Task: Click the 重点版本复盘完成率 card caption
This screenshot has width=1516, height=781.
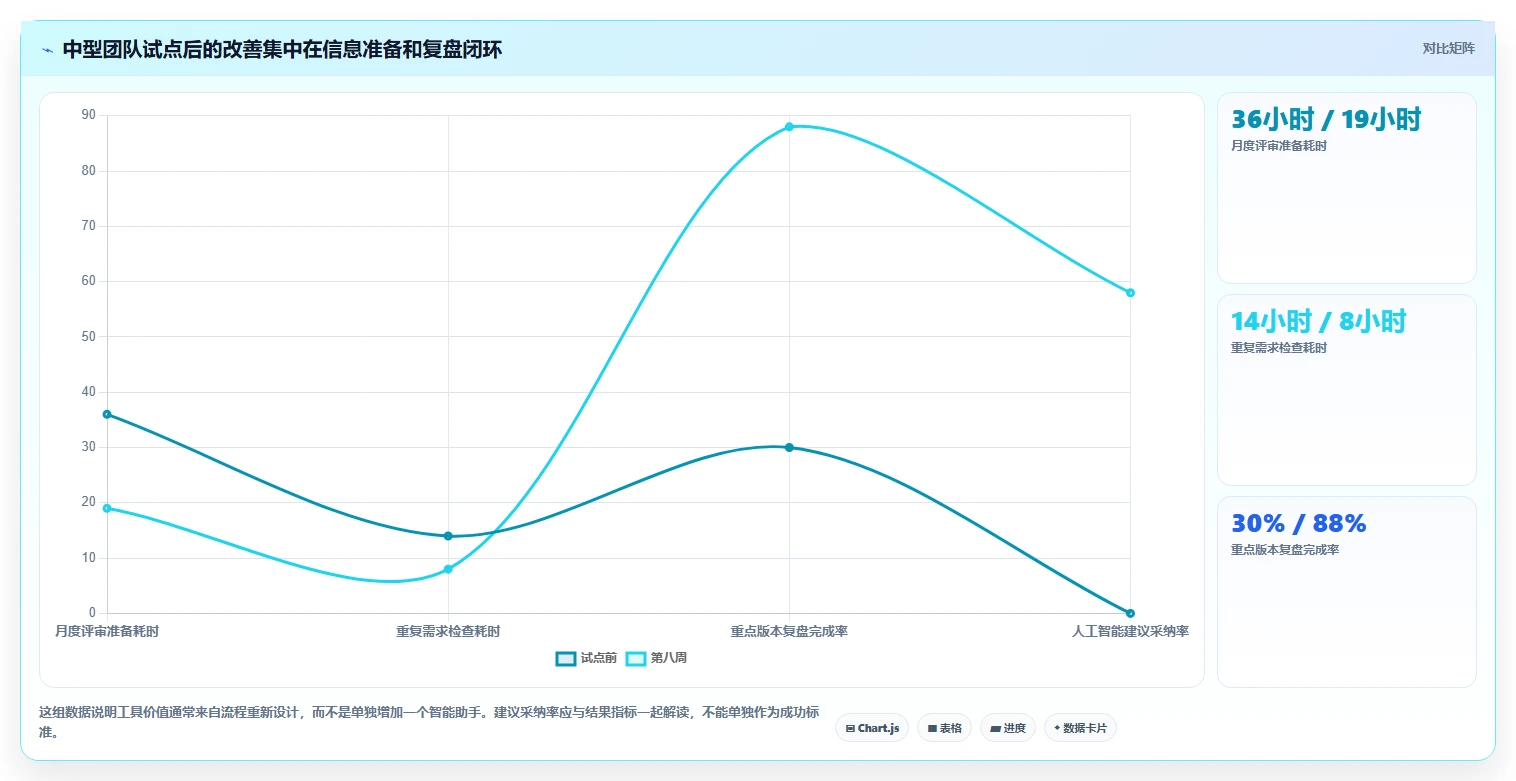Action: [x=1285, y=550]
